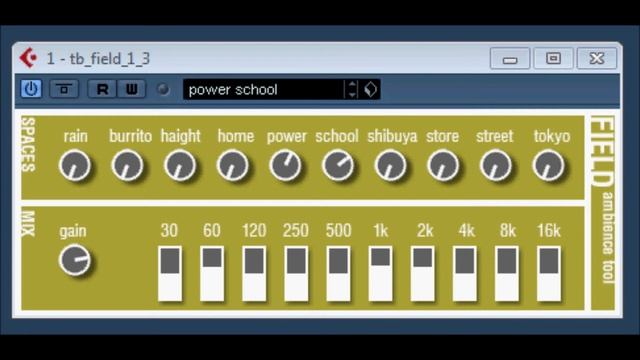640x360 pixels.
Task: Click the 'FIELD ambience tool' logo text
Action: click(x=603, y=200)
